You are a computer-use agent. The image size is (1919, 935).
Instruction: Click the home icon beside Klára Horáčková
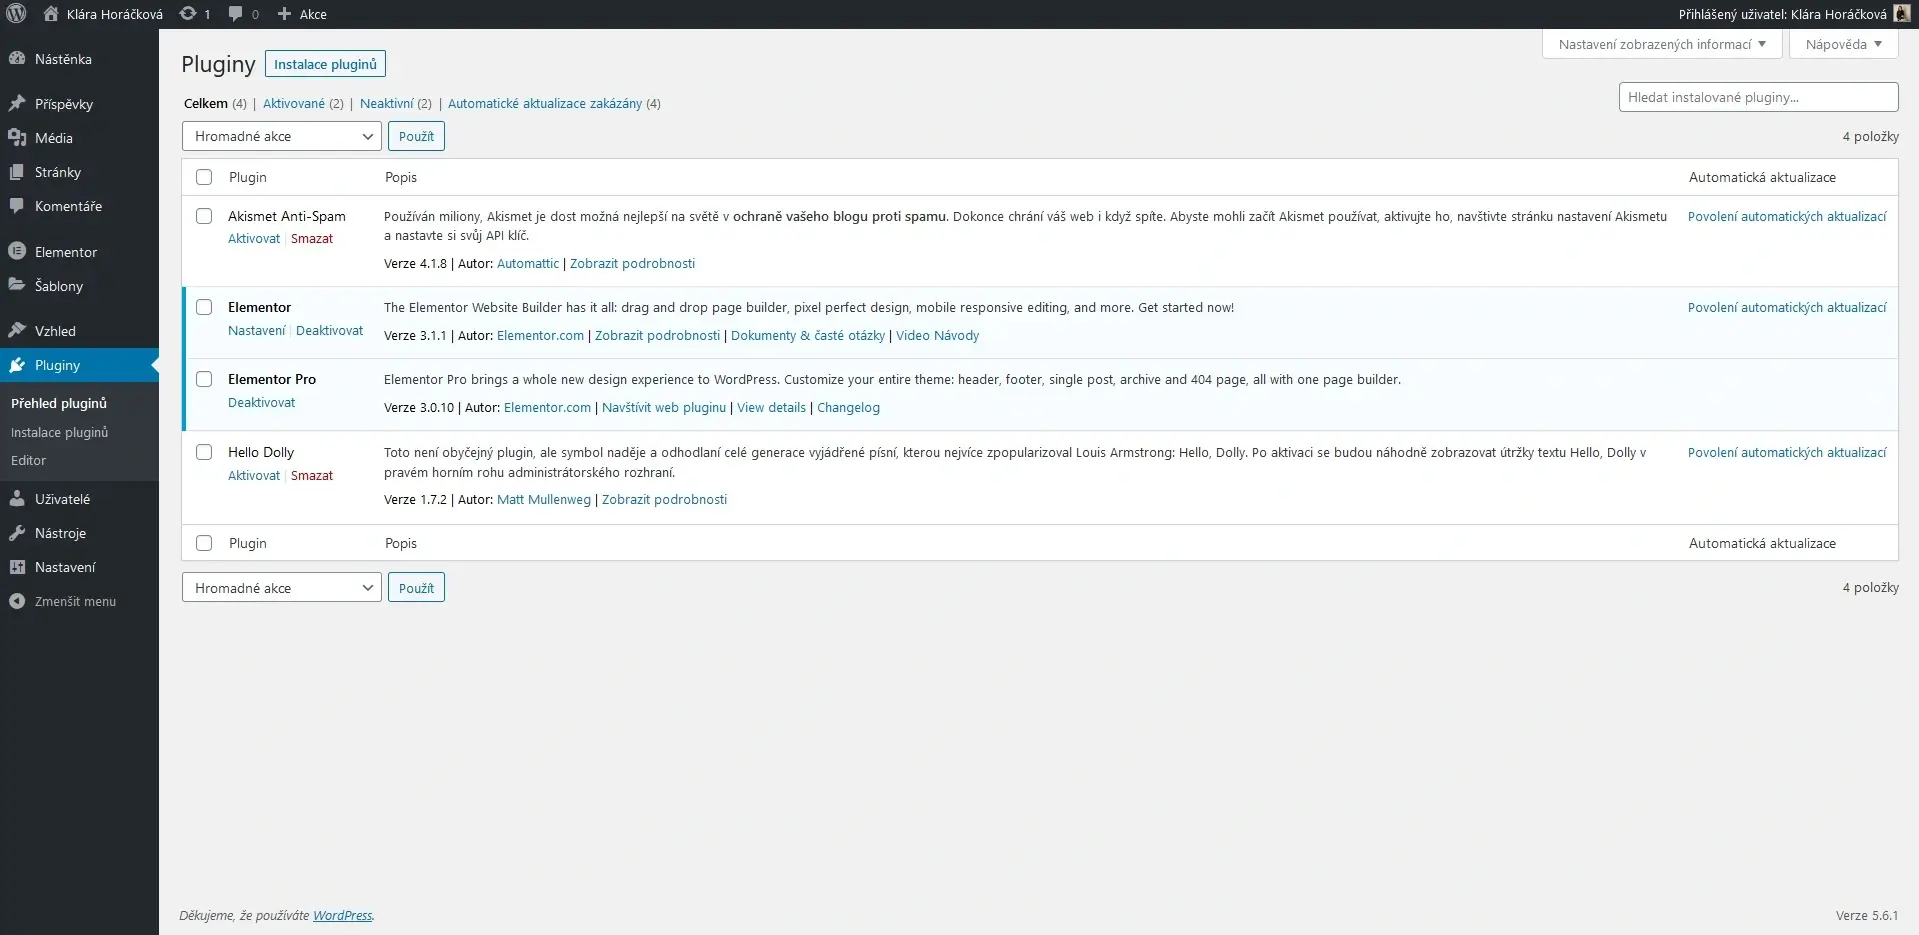pos(51,14)
